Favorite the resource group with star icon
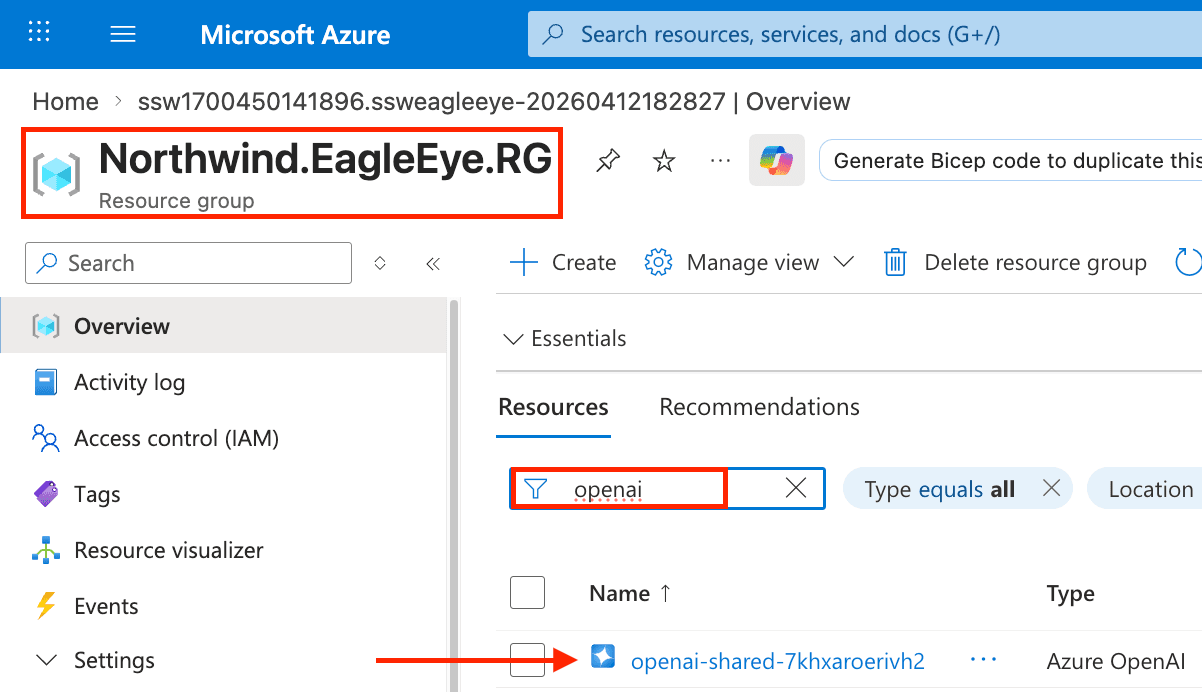The image size is (1202, 692). tap(663, 160)
